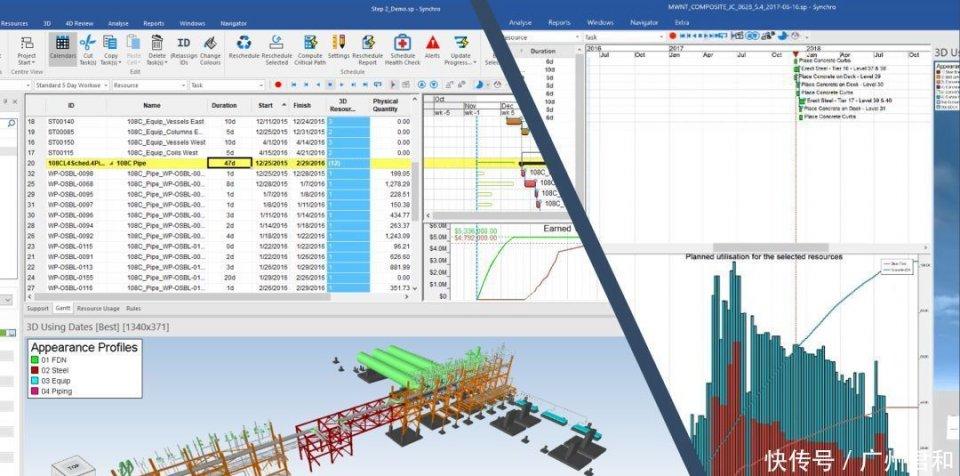Image resolution: width=960 pixels, height=476 pixels.
Task: Open the Reports tab in MWNT window
Action: (559, 23)
